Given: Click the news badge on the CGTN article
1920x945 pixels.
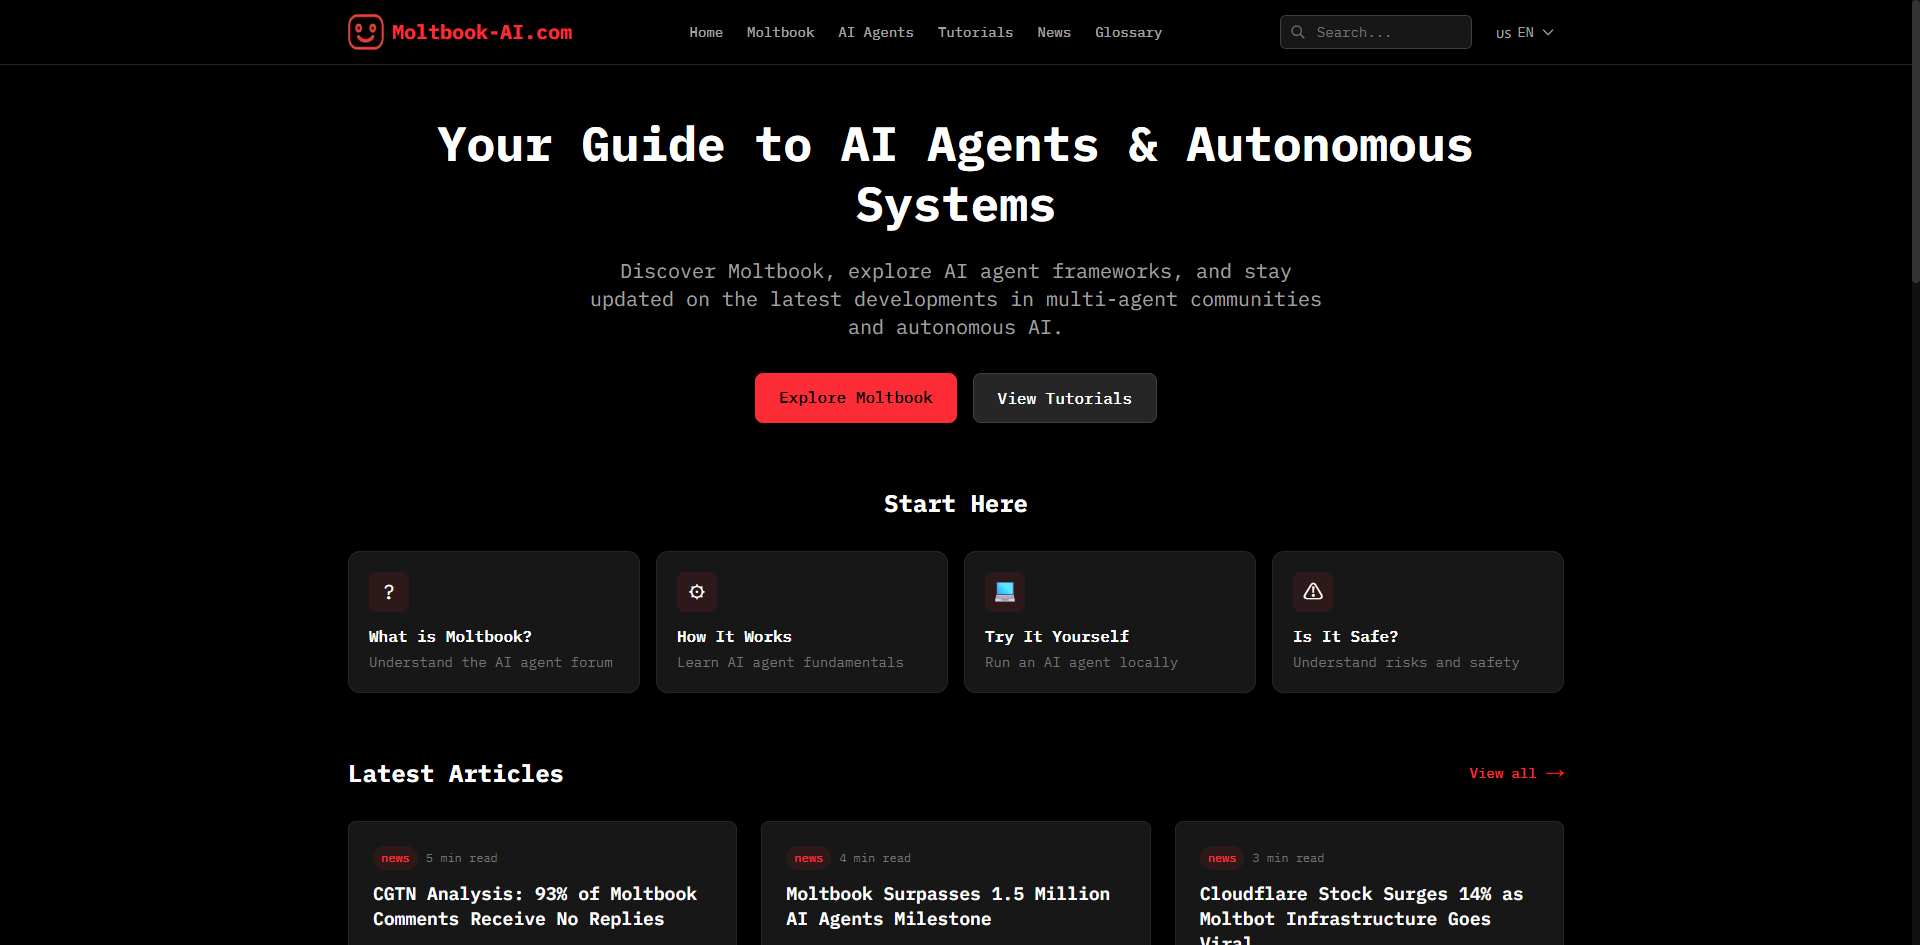Looking at the screenshot, I should coord(395,858).
